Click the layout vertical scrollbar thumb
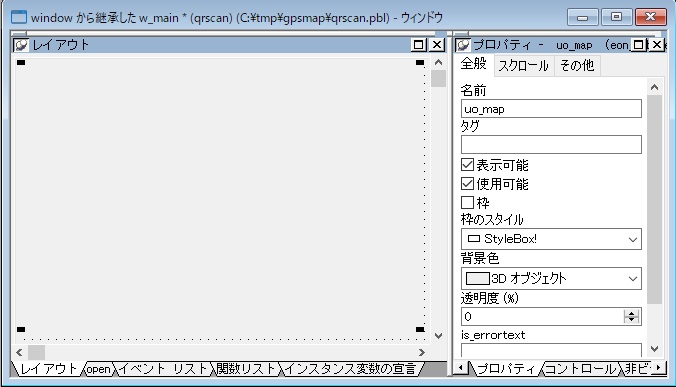 [x=438, y=79]
